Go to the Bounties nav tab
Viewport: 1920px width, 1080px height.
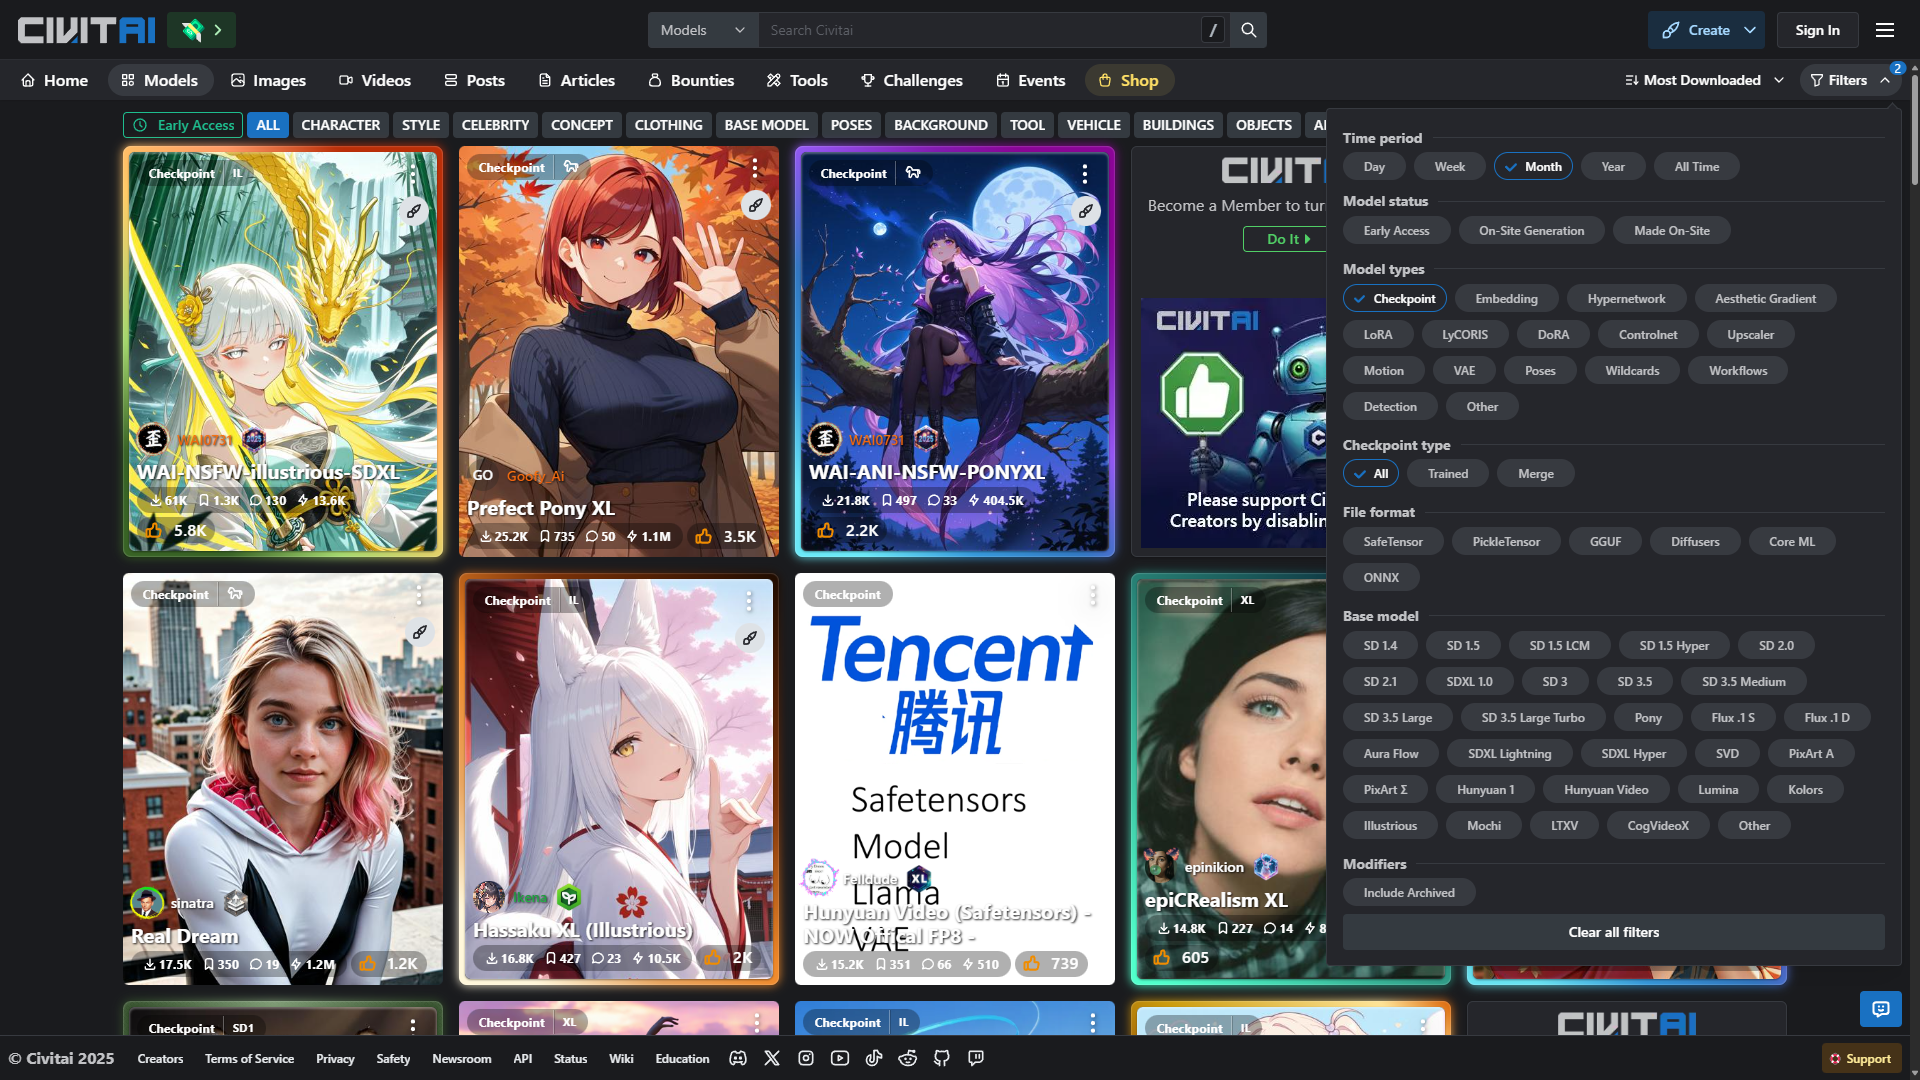[x=691, y=80]
